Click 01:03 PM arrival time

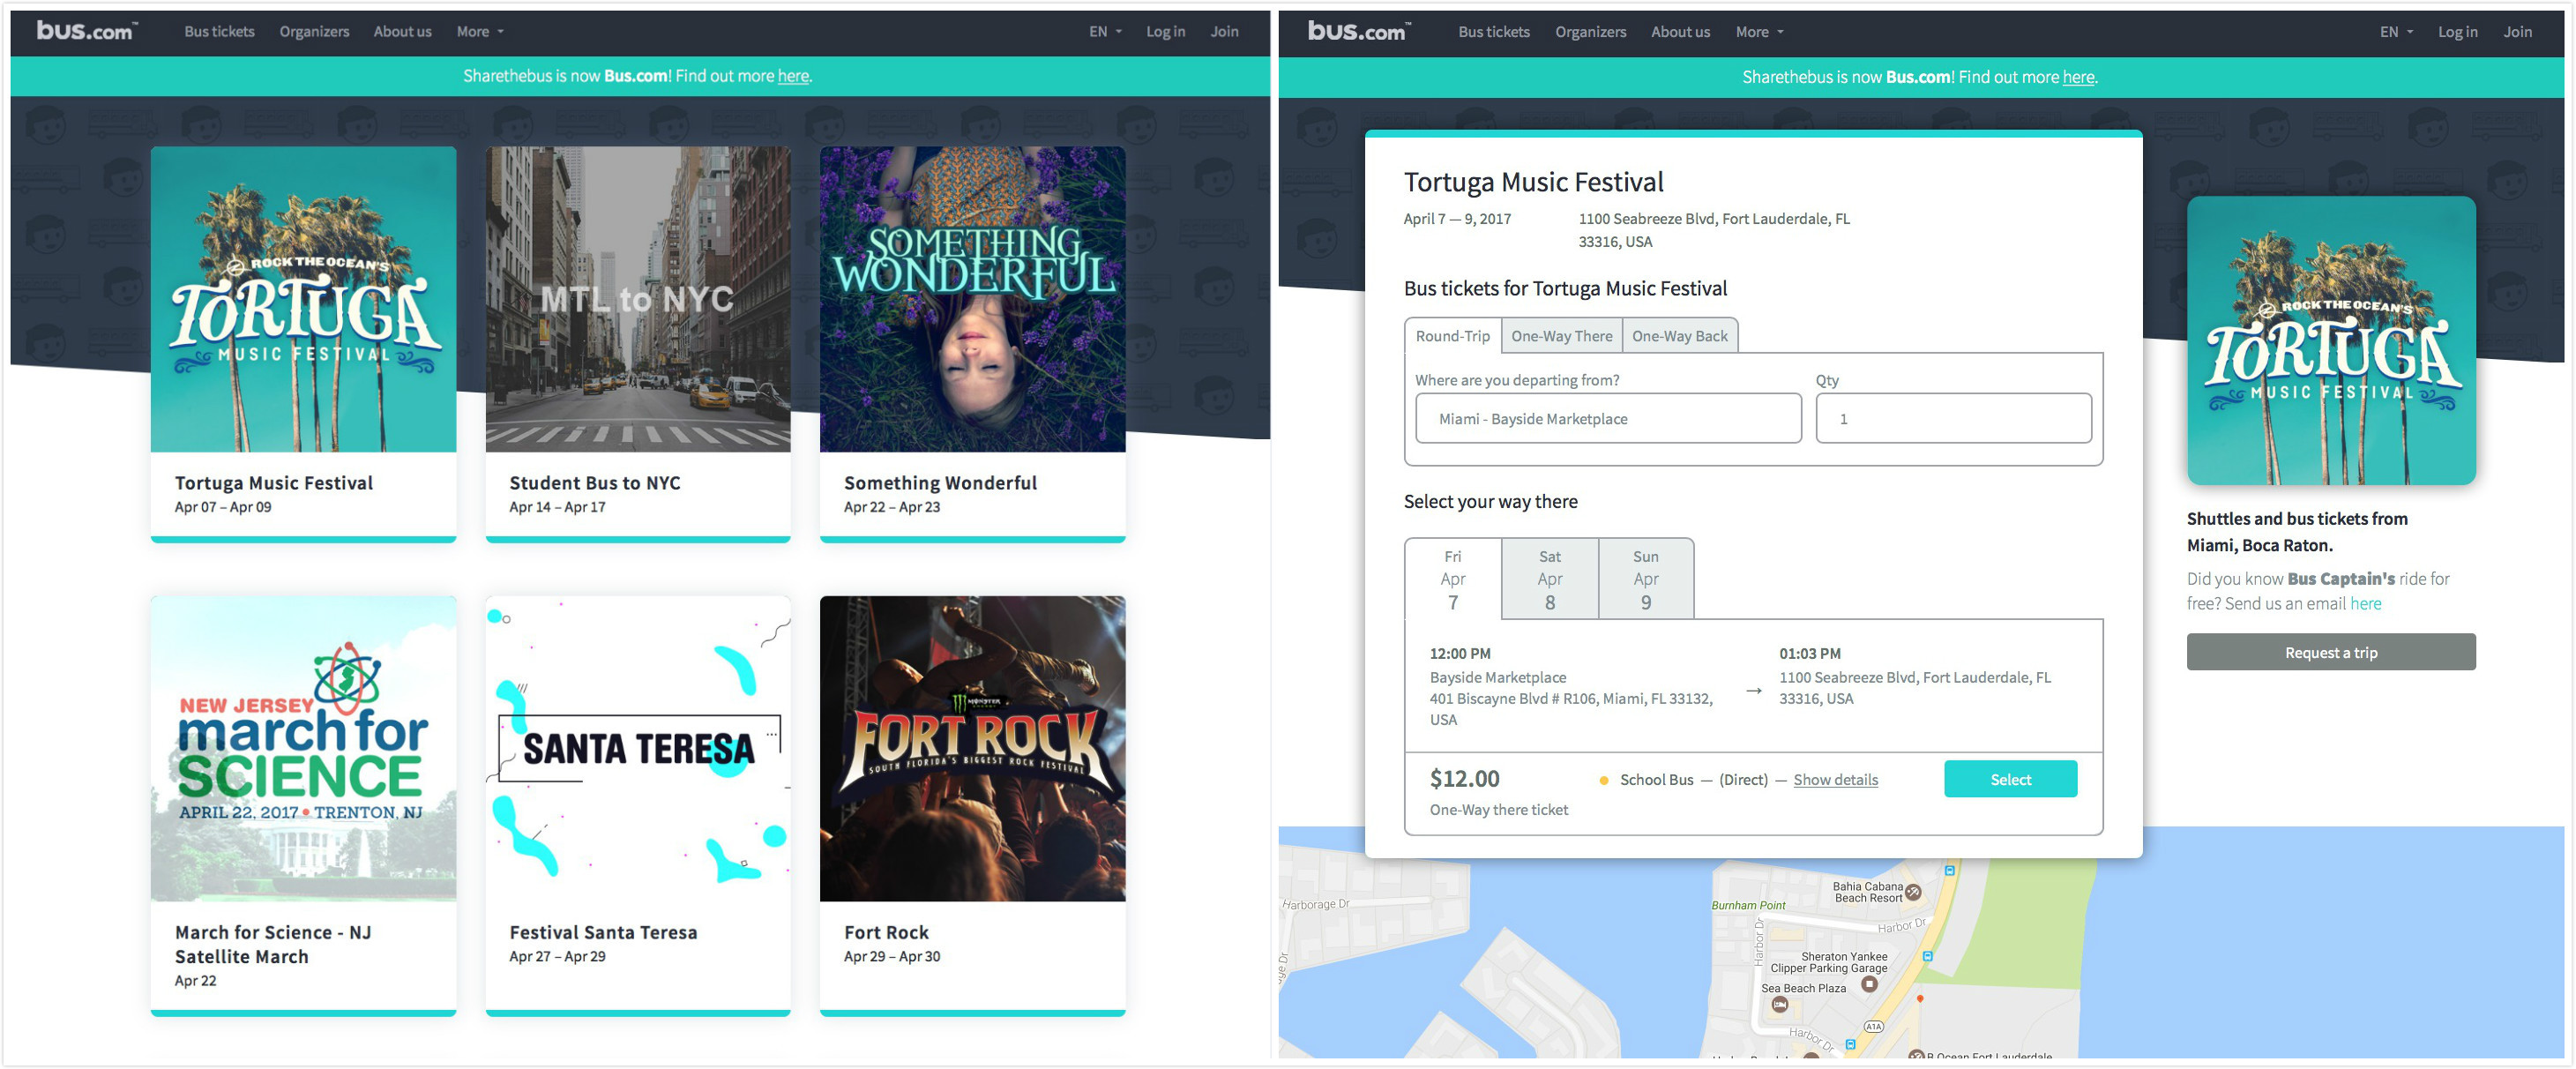(x=1809, y=653)
